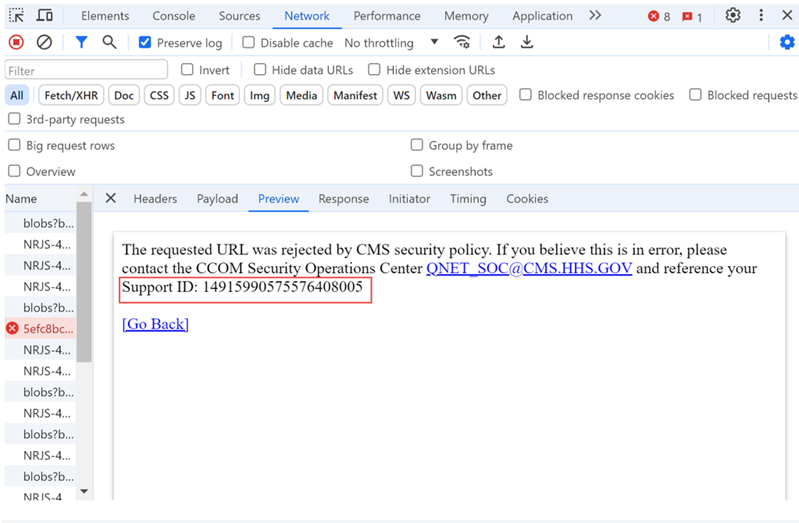This screenshot has height=523, width=799.
Task: Click the export HAR download icon
Action: [526, 43]
